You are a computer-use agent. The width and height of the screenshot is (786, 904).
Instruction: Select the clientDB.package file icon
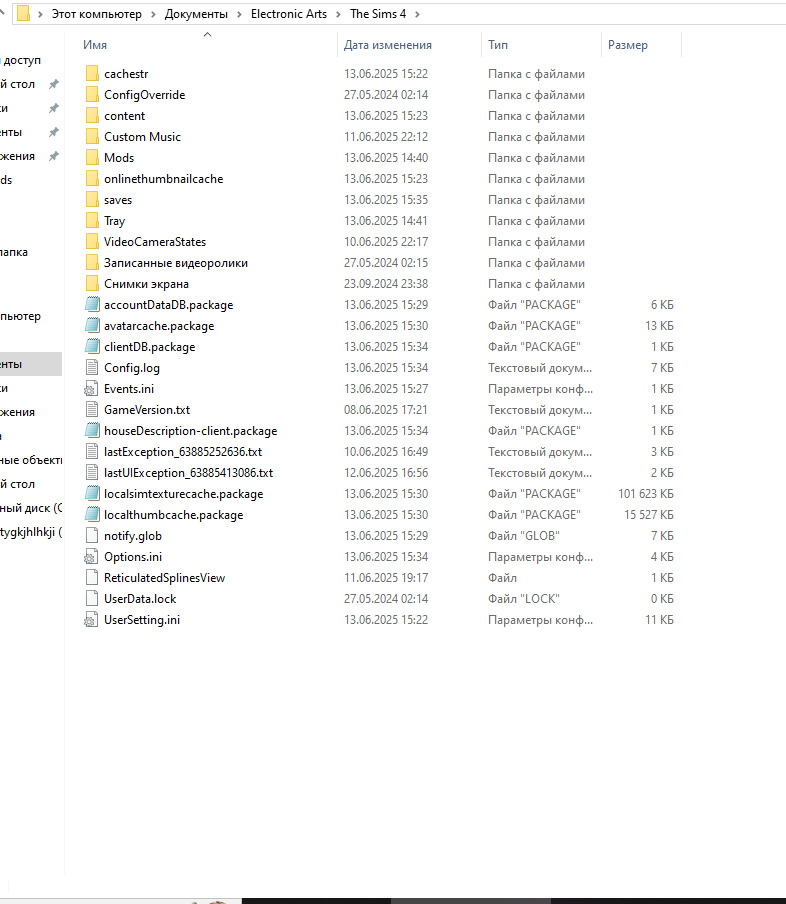tap(92, 347)
